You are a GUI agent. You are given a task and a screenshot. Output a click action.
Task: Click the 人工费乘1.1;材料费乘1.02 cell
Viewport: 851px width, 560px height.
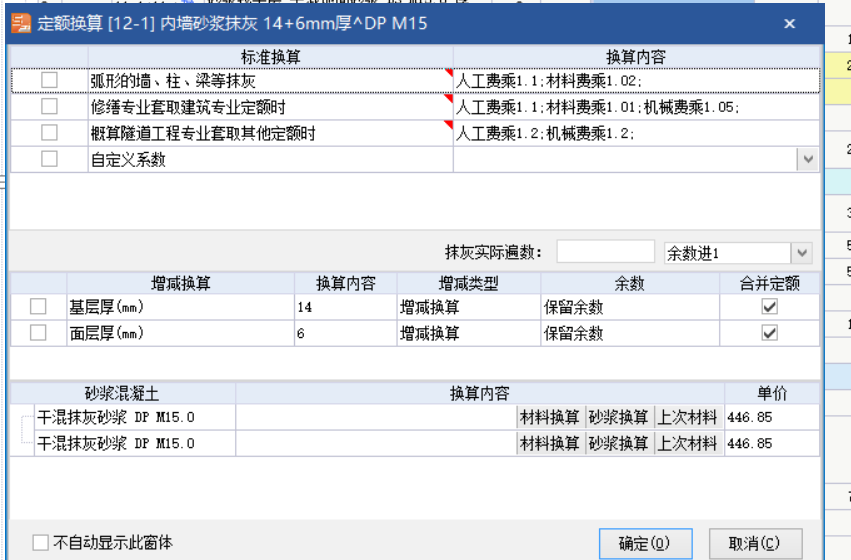pyautogui.click(x=636, y=81)
